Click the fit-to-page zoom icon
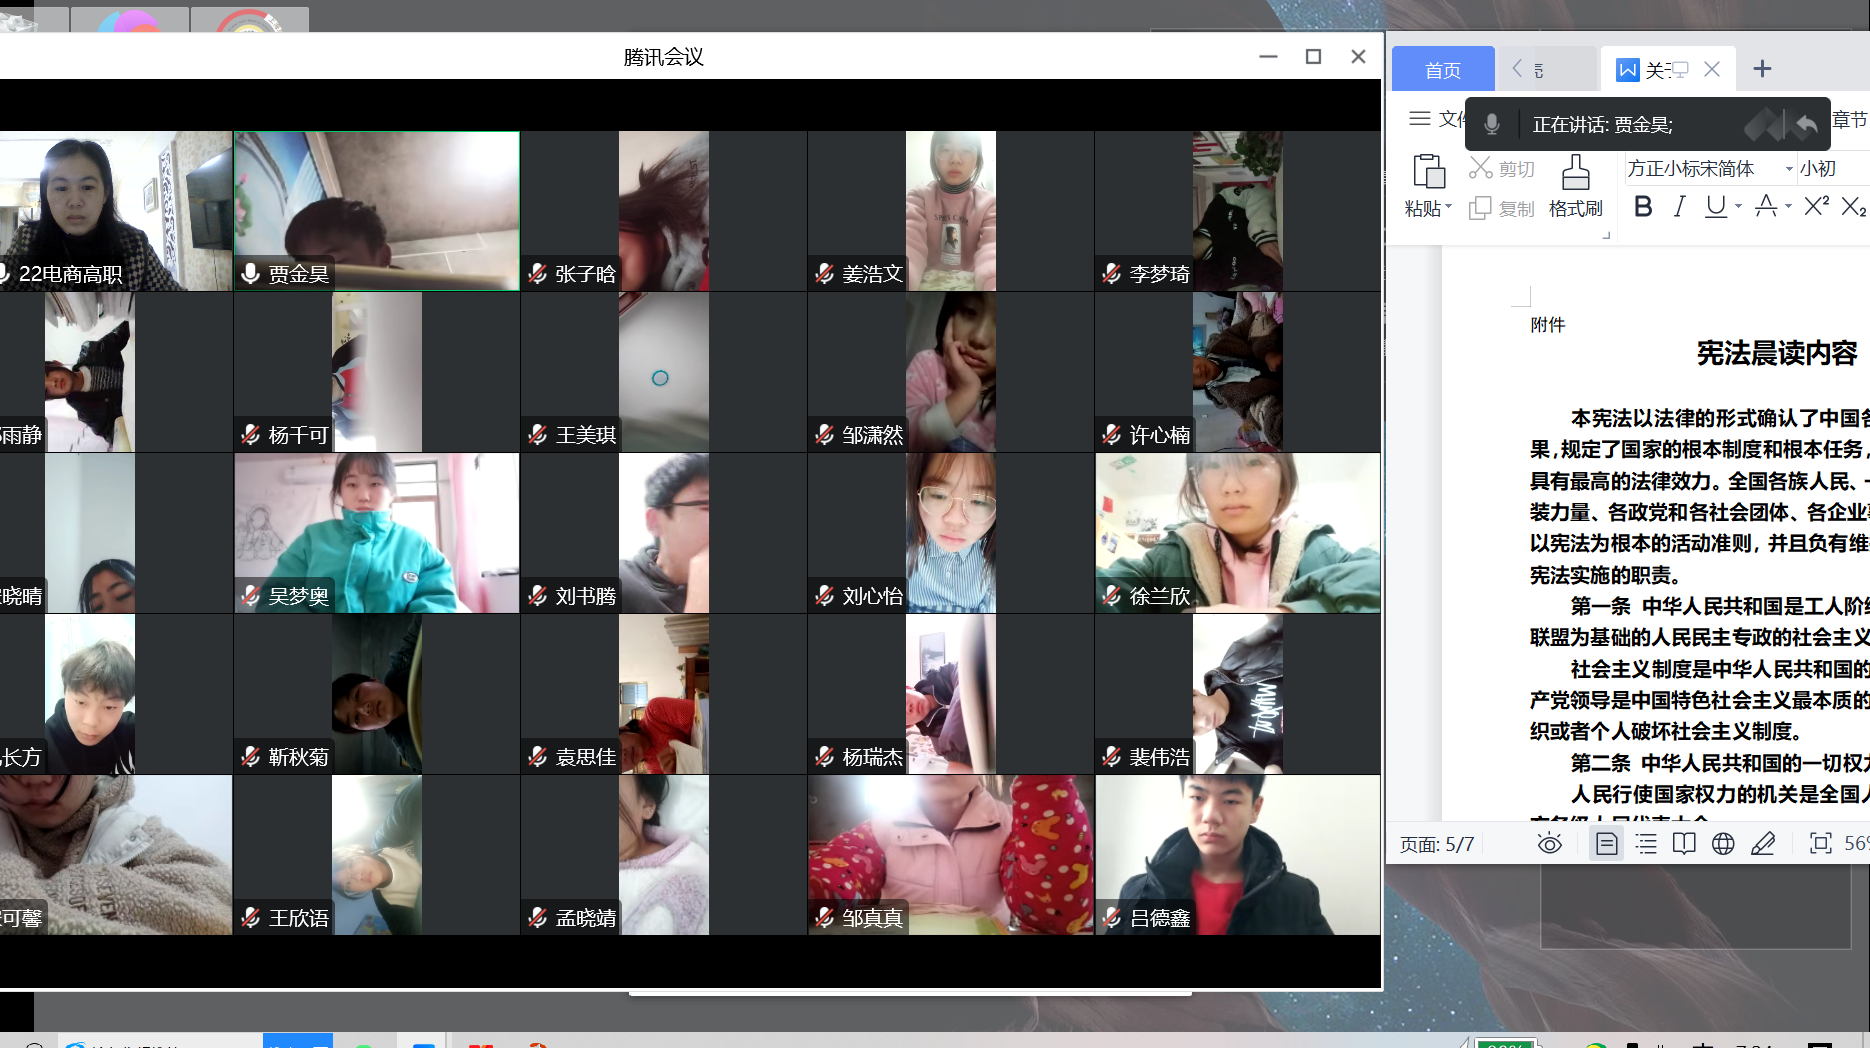The width and height of the screenshot is (1870, 1048). (1821, 844)
